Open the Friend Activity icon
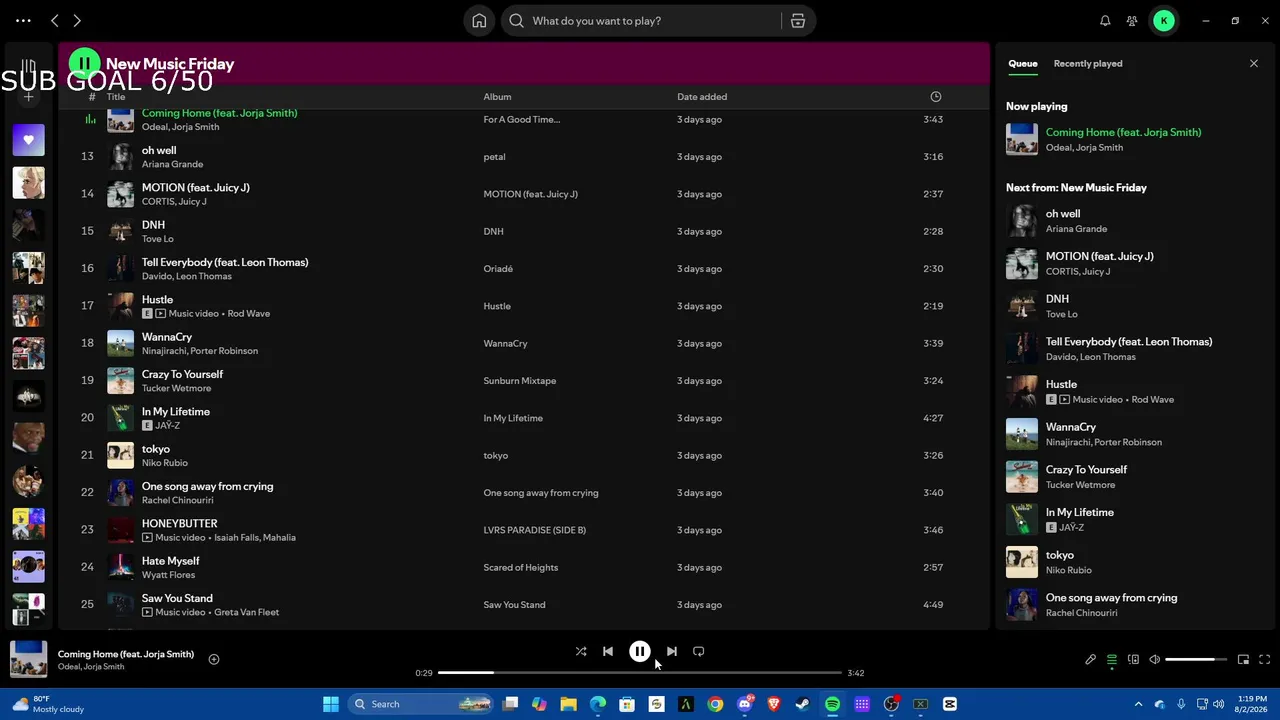Viewport: 1280px width, 720px height. (1132, 20)
